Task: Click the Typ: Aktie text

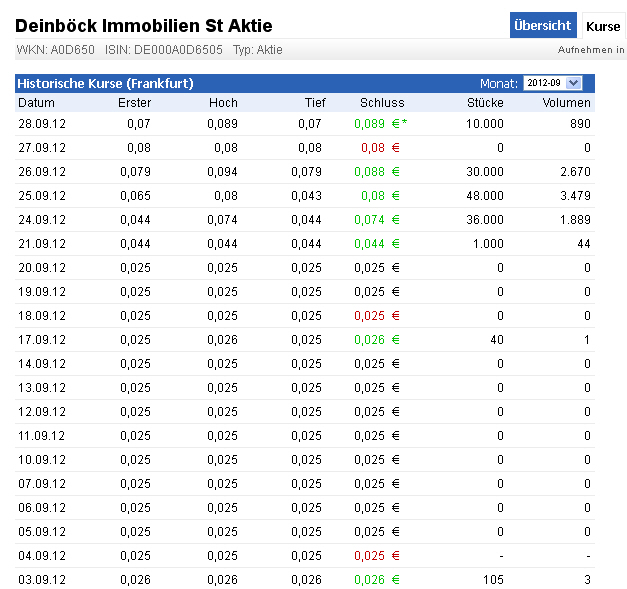Action: [x=258, y=50]
